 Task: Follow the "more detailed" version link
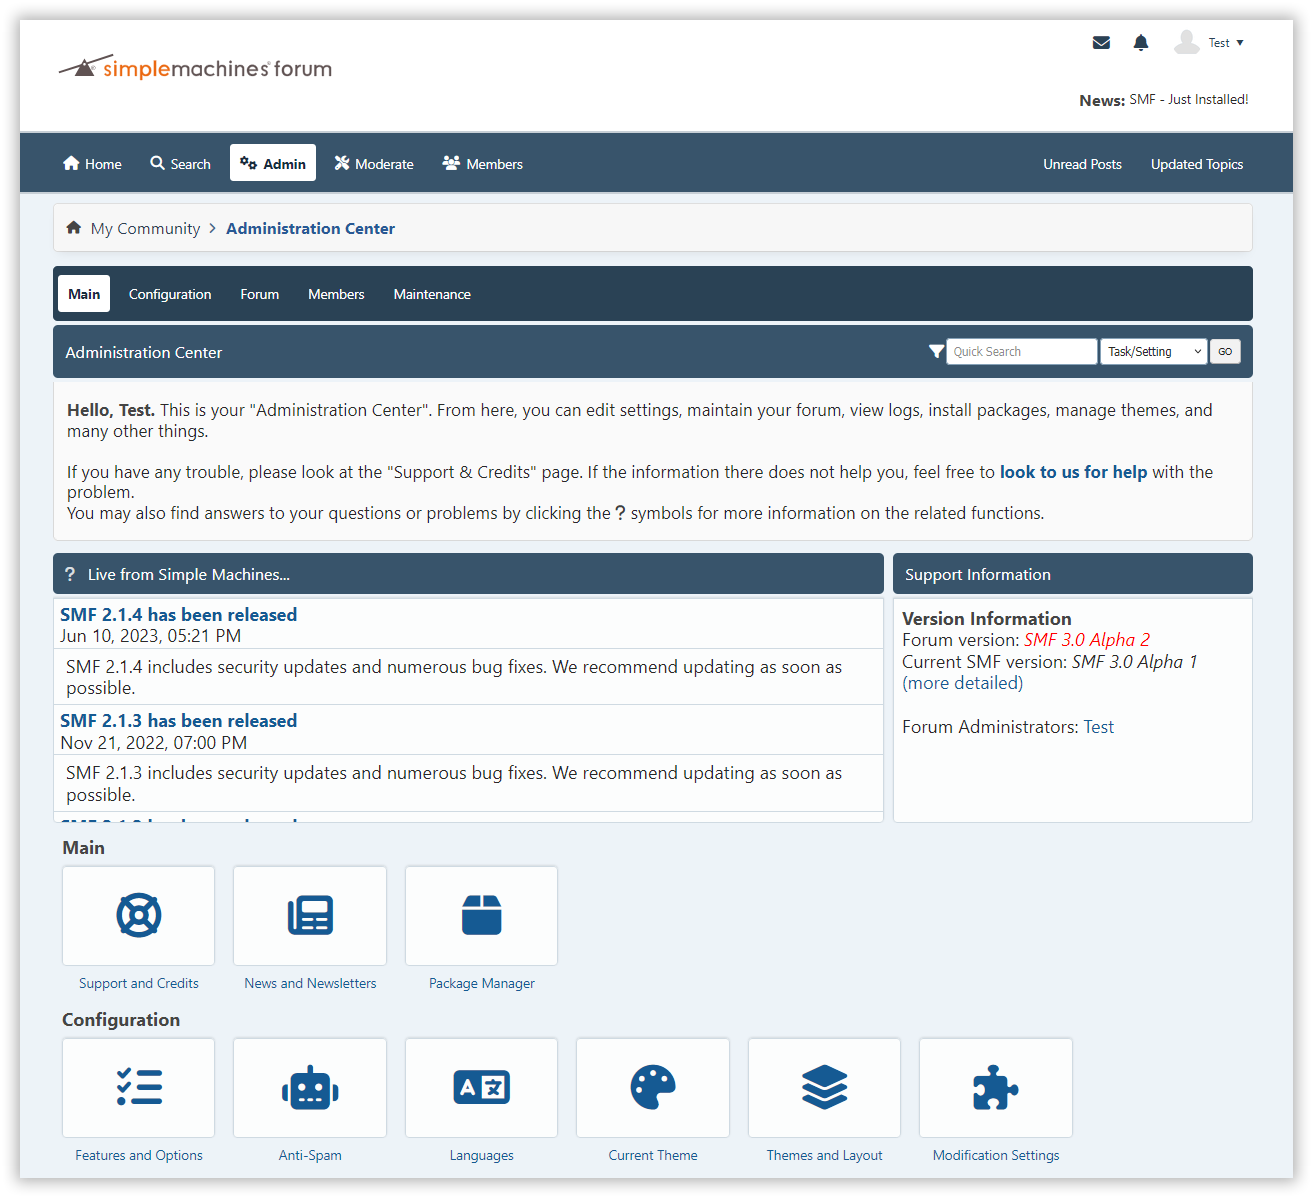[962, 683]
